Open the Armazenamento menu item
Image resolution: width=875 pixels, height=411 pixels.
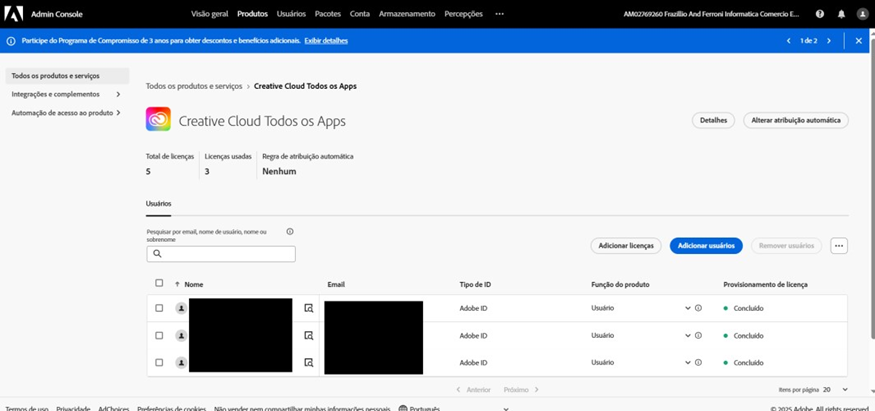coord(406,14)
